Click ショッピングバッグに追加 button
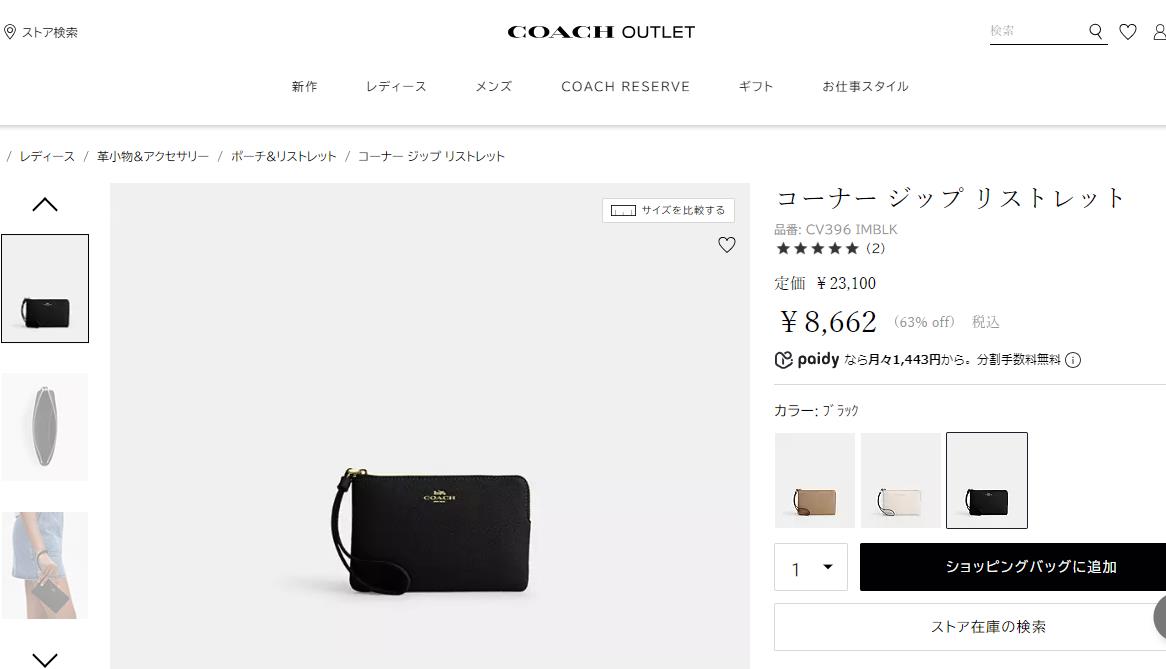 click(x=1013, y=567)
